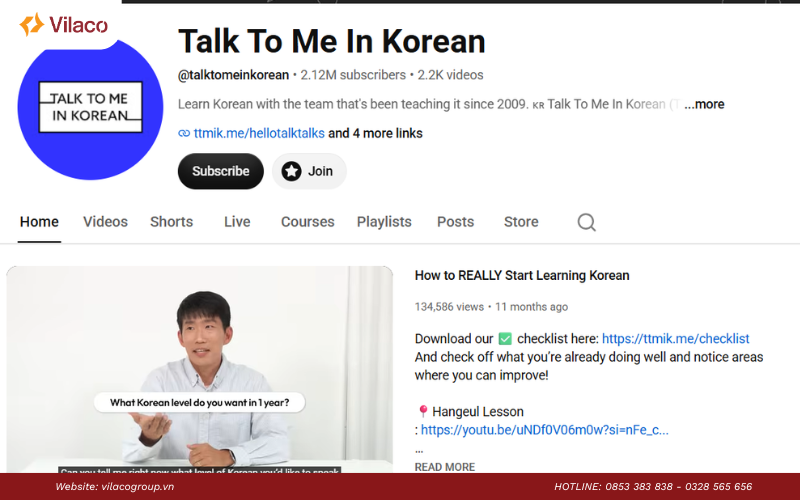The height and width of the screenshot is (500, 800).
Task: Open 'How to REALLY Start Learning Korean' title
Action: click(x=522, y=276)
